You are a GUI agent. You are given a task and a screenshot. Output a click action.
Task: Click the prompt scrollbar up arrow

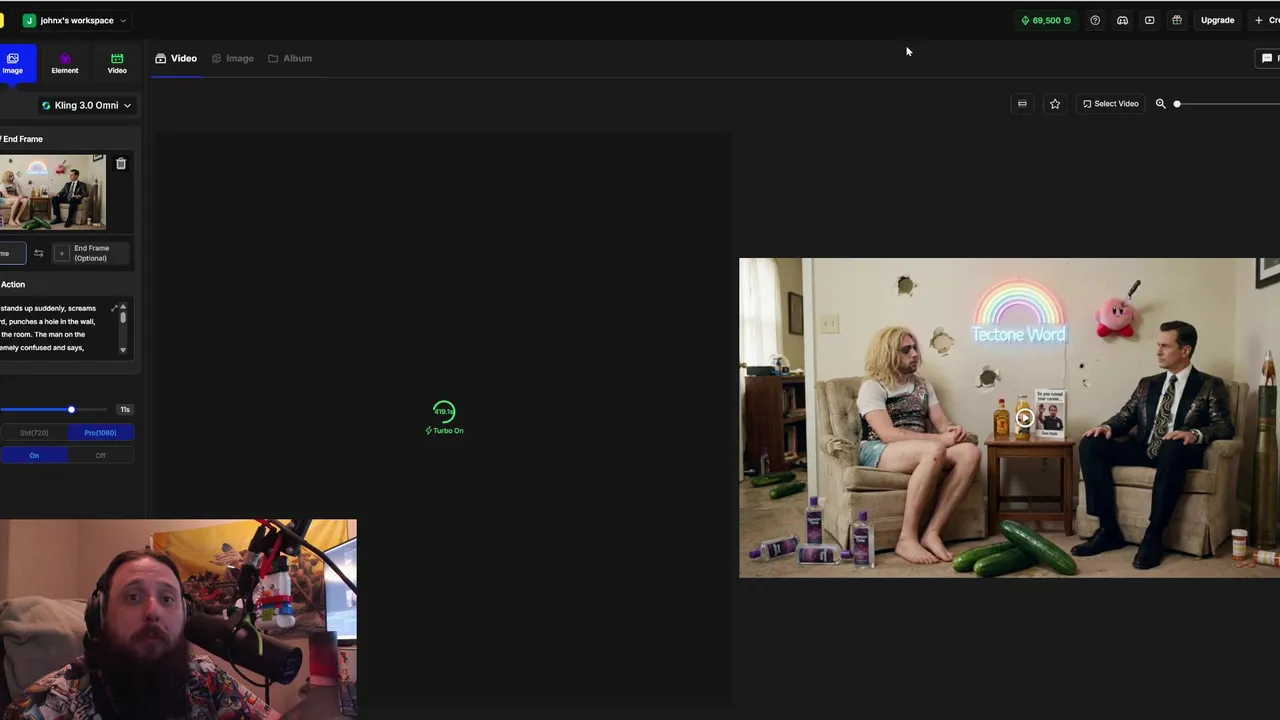(123, 307)
